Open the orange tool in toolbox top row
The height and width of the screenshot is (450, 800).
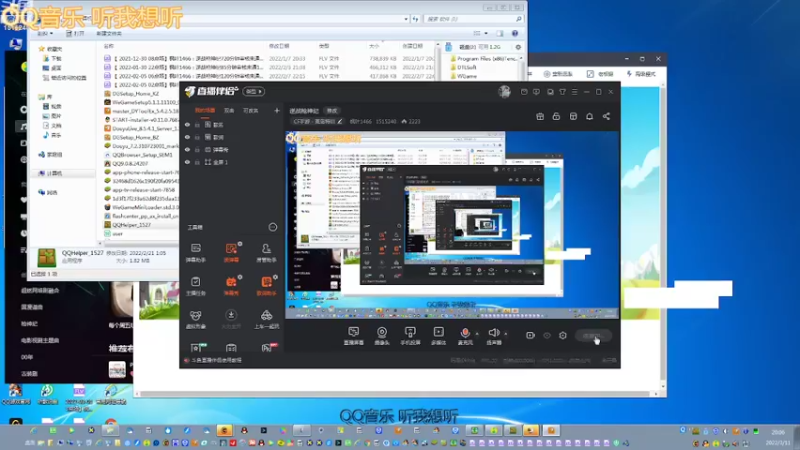[x=231, y=253]
